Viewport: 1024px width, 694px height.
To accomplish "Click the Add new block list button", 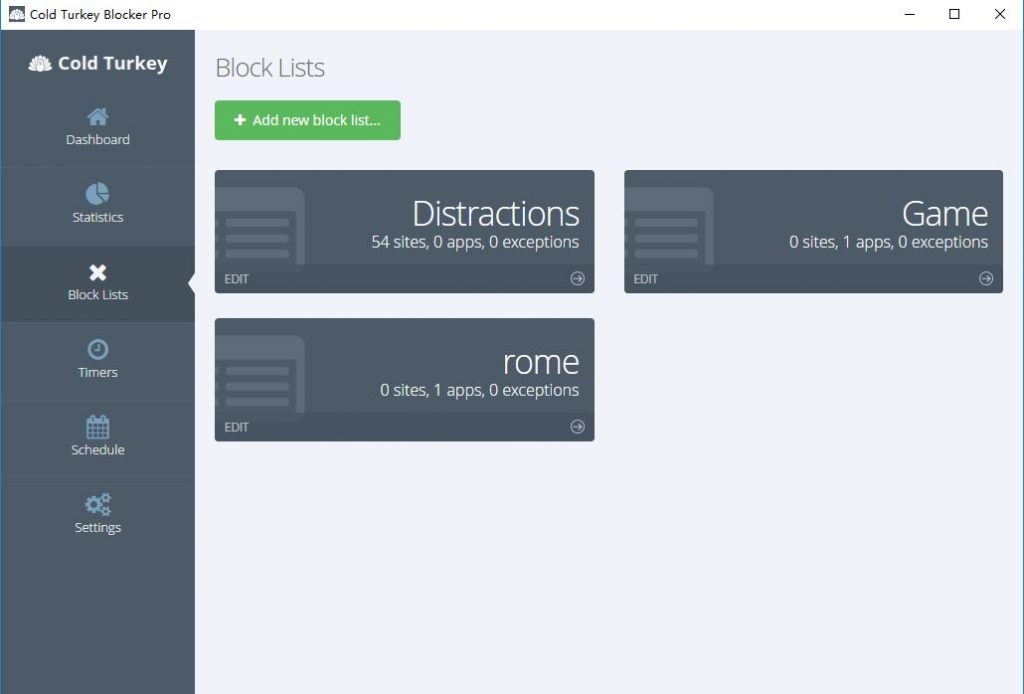I will coord(307,120).
